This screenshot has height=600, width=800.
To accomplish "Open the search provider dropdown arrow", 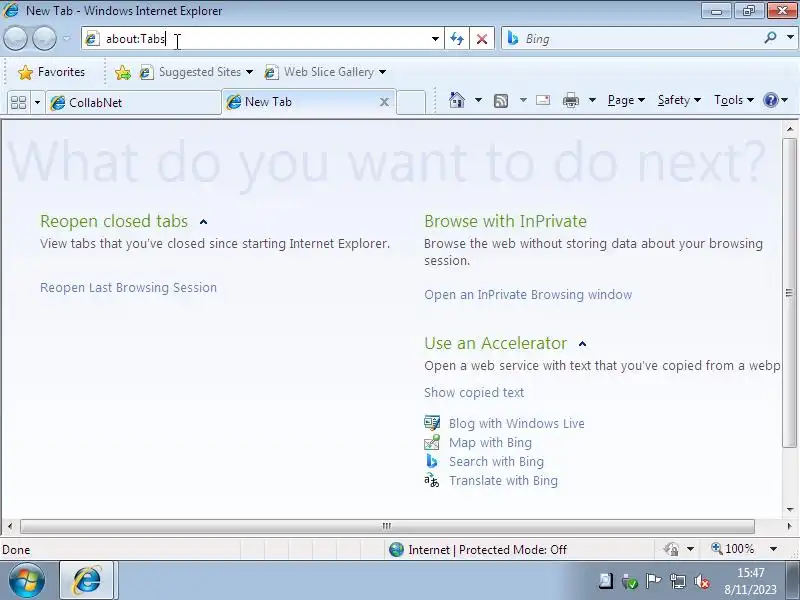I will click(790, 38).
